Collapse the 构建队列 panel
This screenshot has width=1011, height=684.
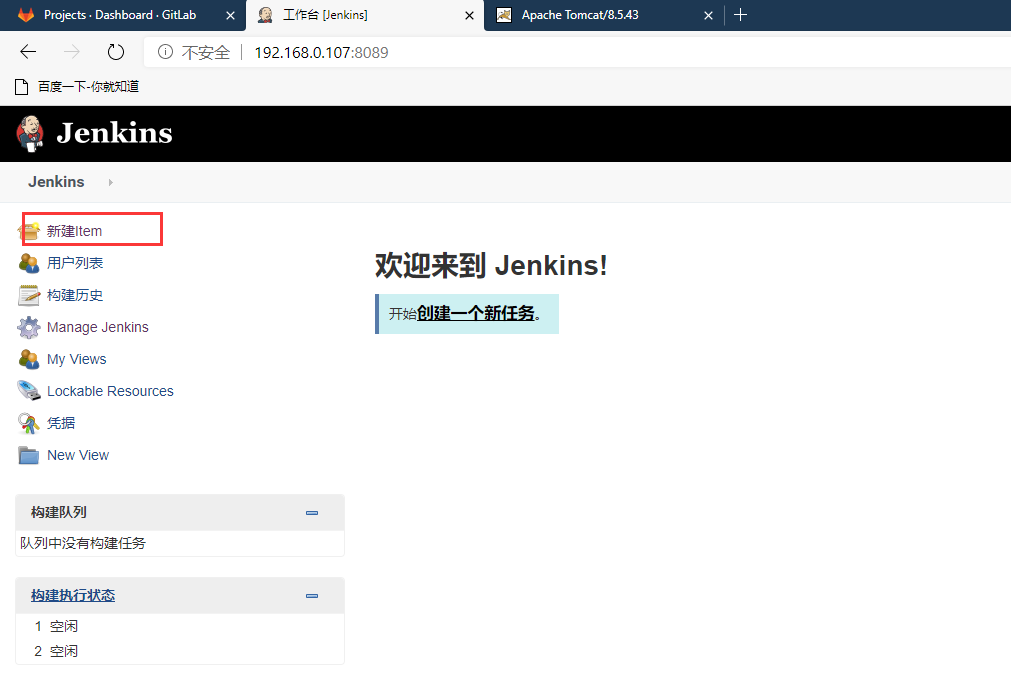click(x=312, y=513)
